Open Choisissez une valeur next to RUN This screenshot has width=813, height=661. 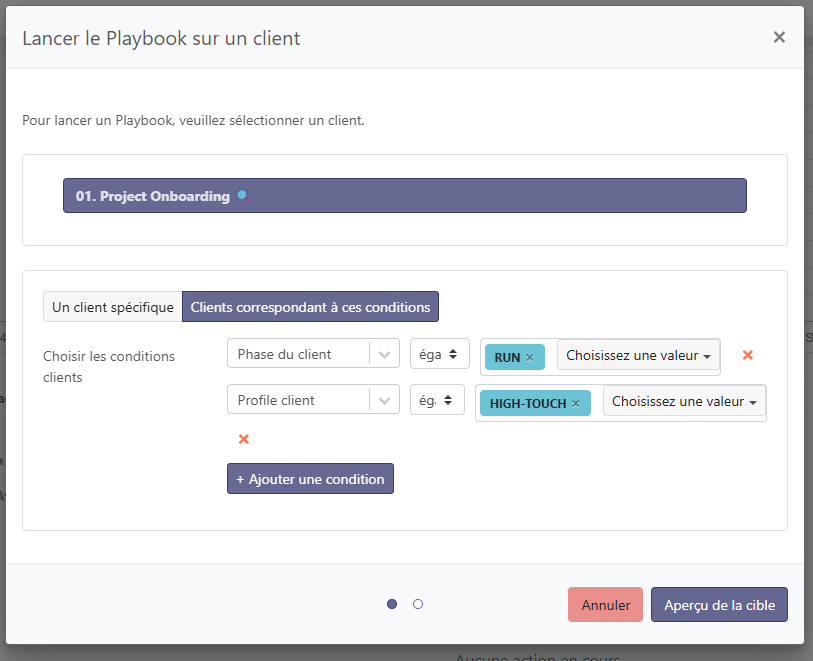click(638, 355)
